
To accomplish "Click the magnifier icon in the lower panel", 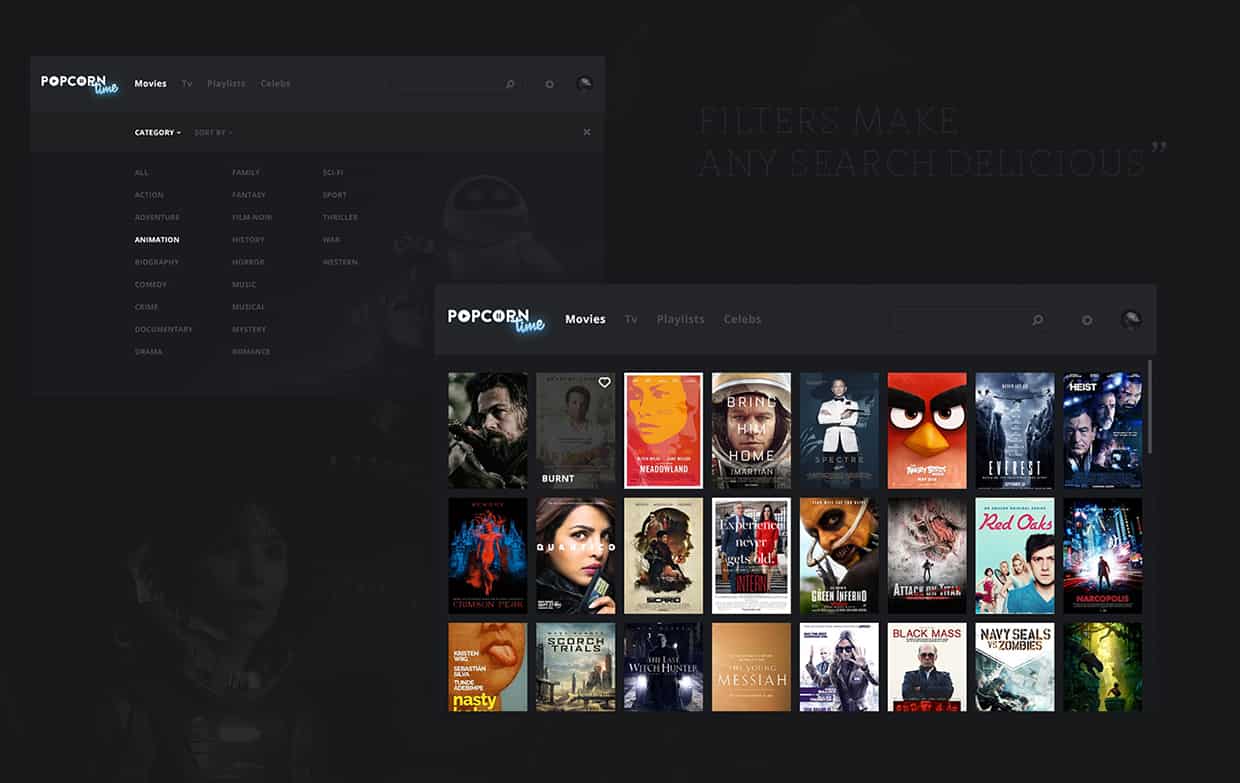I will point(1037,319).
